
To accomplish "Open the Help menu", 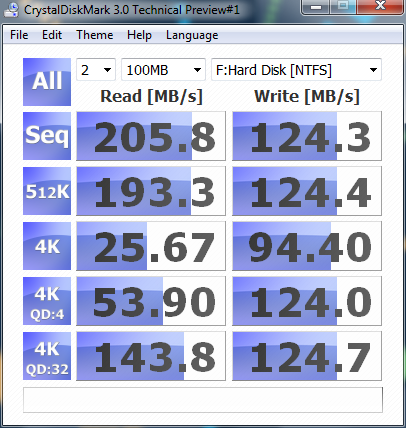I will [139, 35].
